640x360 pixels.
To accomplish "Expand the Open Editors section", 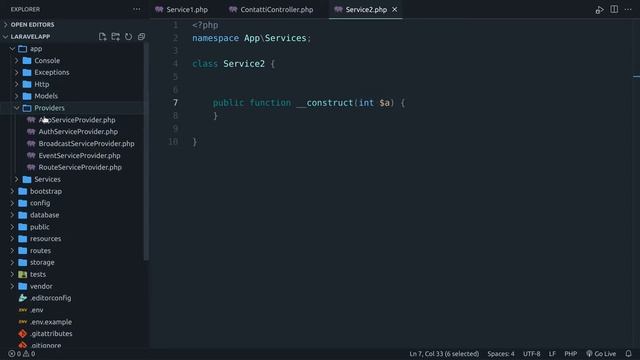I will [32, 24].
